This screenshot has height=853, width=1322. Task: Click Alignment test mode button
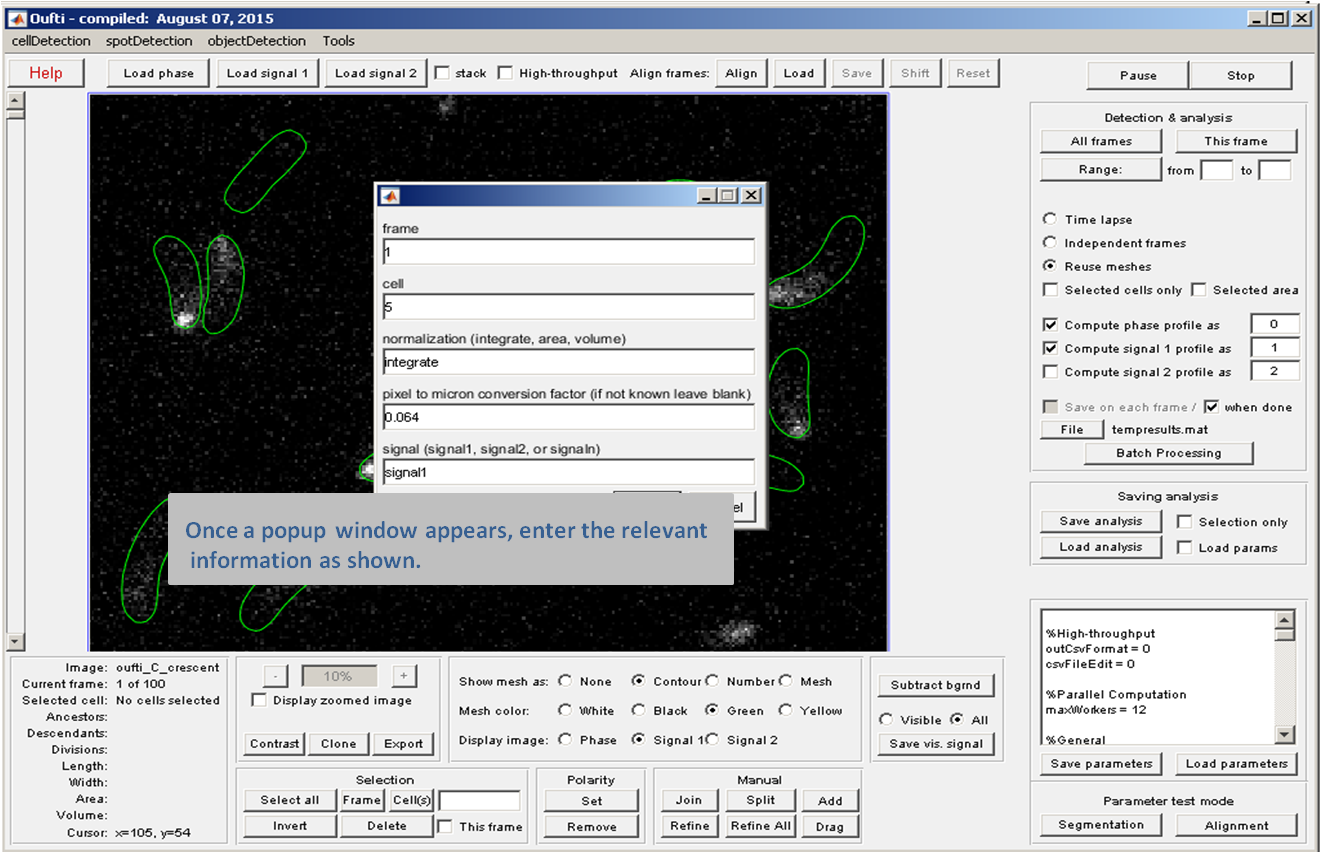pos(1236,826)
